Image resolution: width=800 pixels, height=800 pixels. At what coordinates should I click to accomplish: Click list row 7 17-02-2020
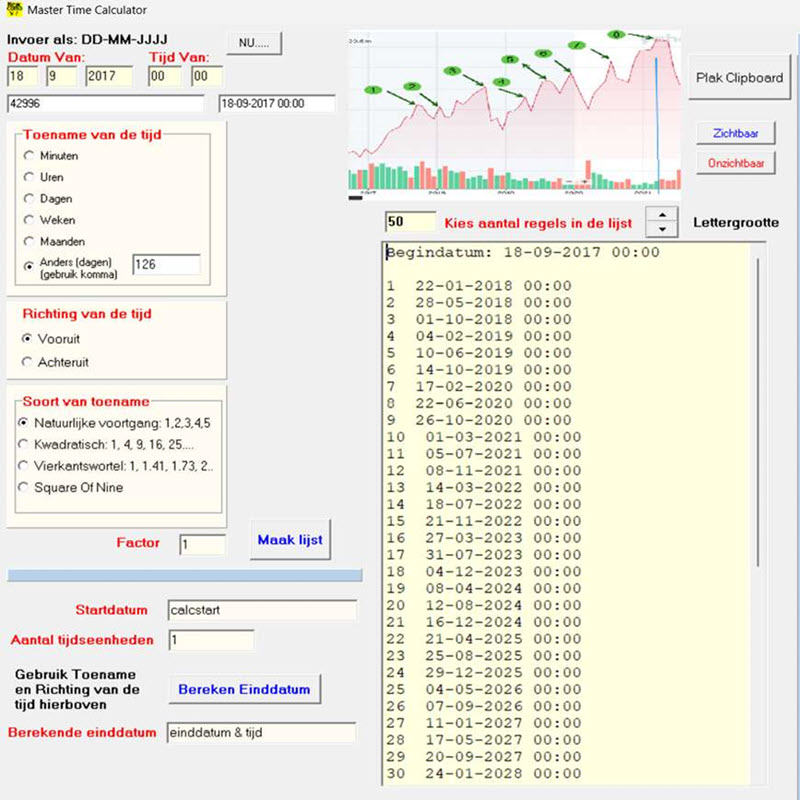[x=479, y=387]
